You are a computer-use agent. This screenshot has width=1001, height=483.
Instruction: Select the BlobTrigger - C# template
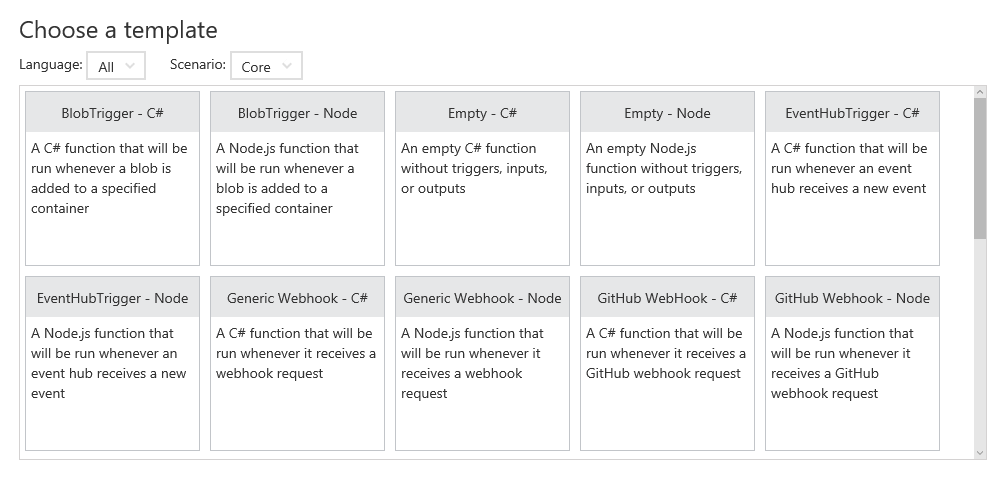coord(112,113)
